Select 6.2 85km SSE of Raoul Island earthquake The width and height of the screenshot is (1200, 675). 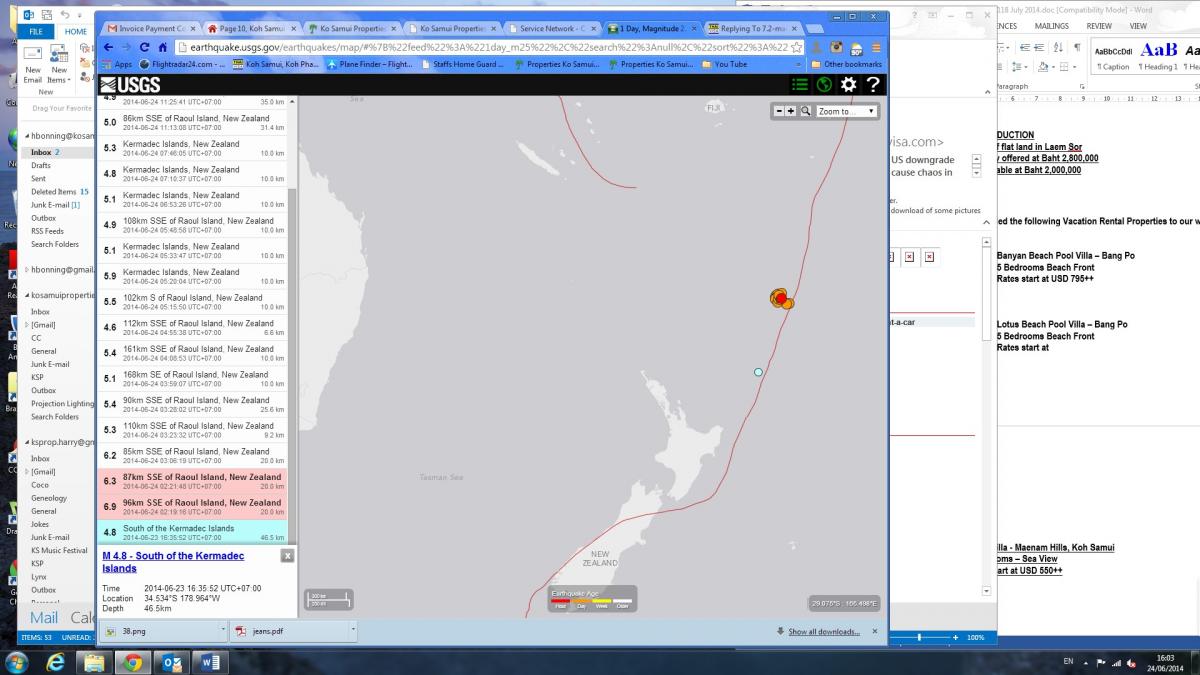pyautogui.click(x=192, y=456)
